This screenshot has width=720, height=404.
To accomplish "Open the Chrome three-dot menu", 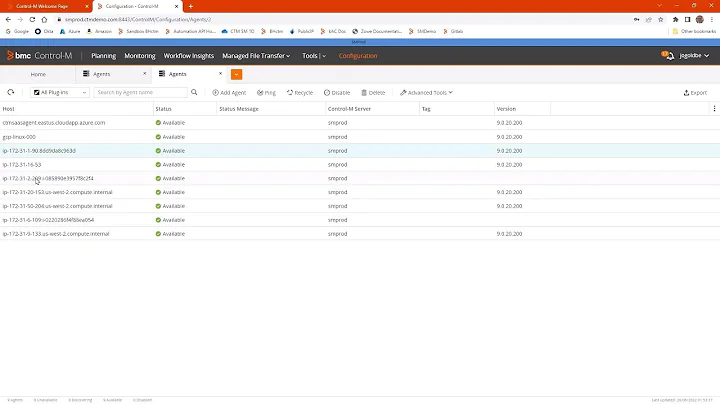I will (x=712, y=19).
